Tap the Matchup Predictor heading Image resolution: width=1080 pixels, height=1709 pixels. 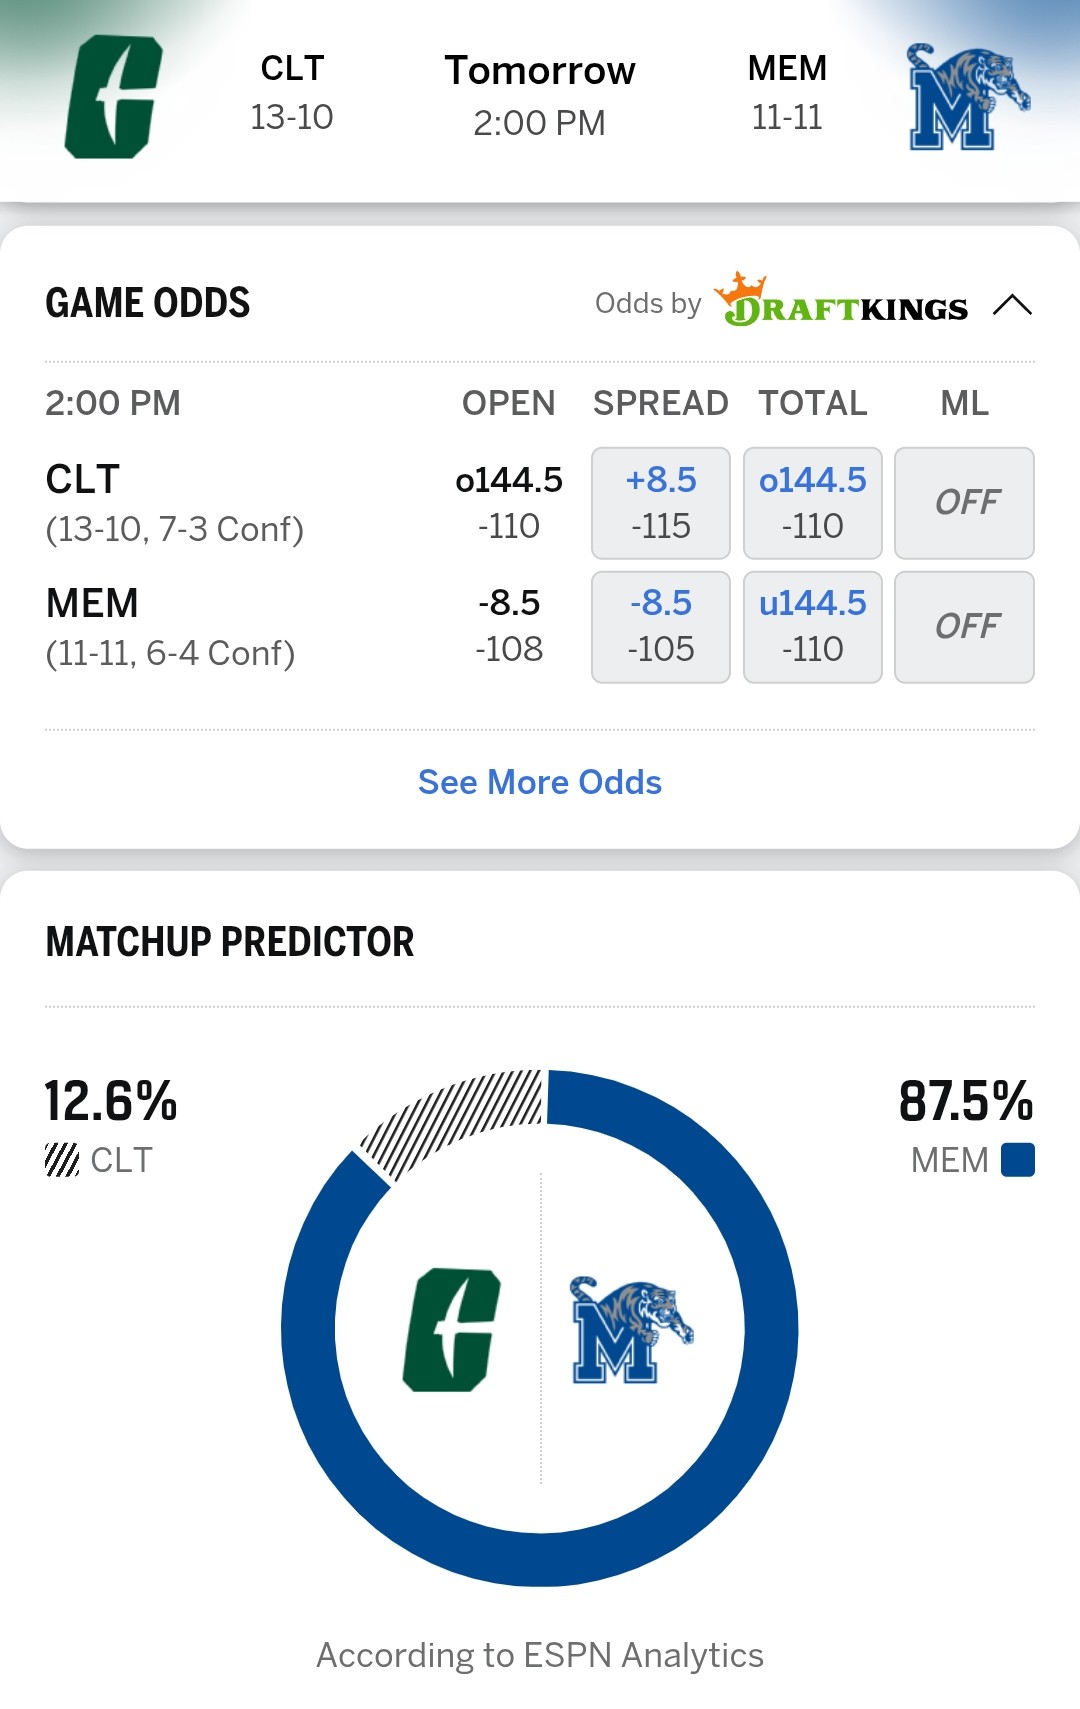[x=230, y=942]
